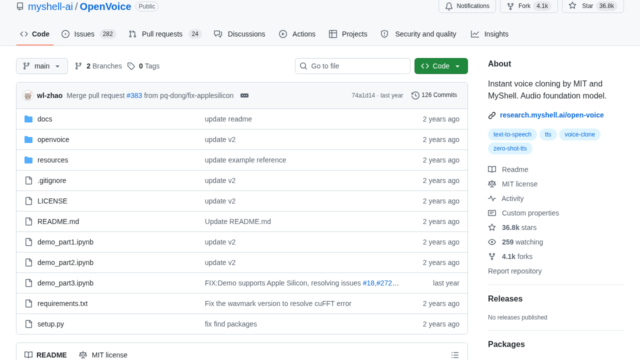This screenshot has width=640, height=360.
Task: Open the LICENSE file
Action: click(x=52, y=201)
